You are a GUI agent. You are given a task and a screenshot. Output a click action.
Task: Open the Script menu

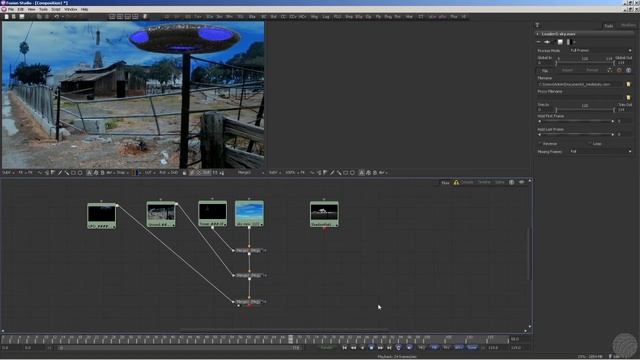[x=56, y=9]
